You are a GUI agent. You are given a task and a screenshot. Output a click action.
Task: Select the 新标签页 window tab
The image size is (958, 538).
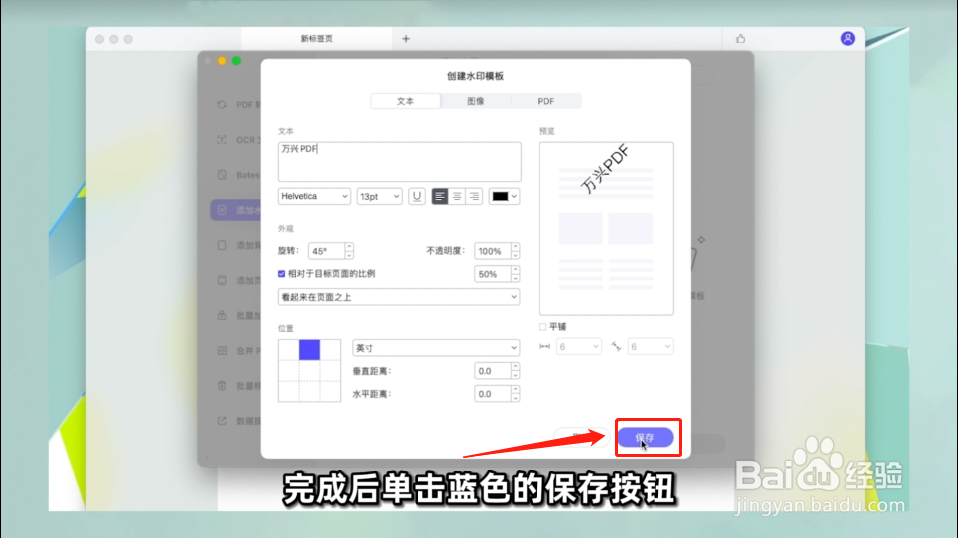[x=316, y=38]
